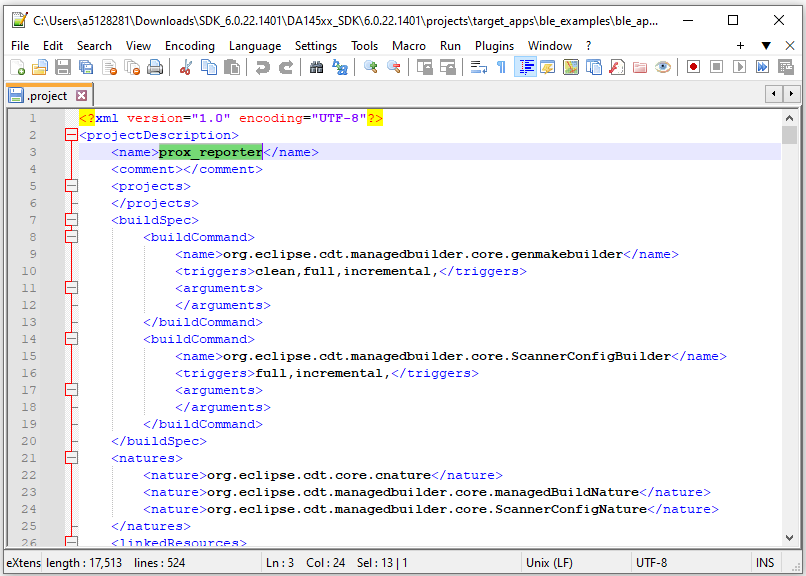
Task: Open the Macro menu
Action: pyautogui.click(x=409, y=46)
